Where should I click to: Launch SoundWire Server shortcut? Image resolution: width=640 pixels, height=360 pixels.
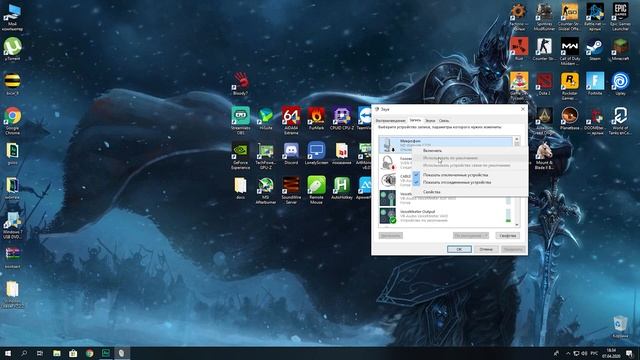pos(291,190)
